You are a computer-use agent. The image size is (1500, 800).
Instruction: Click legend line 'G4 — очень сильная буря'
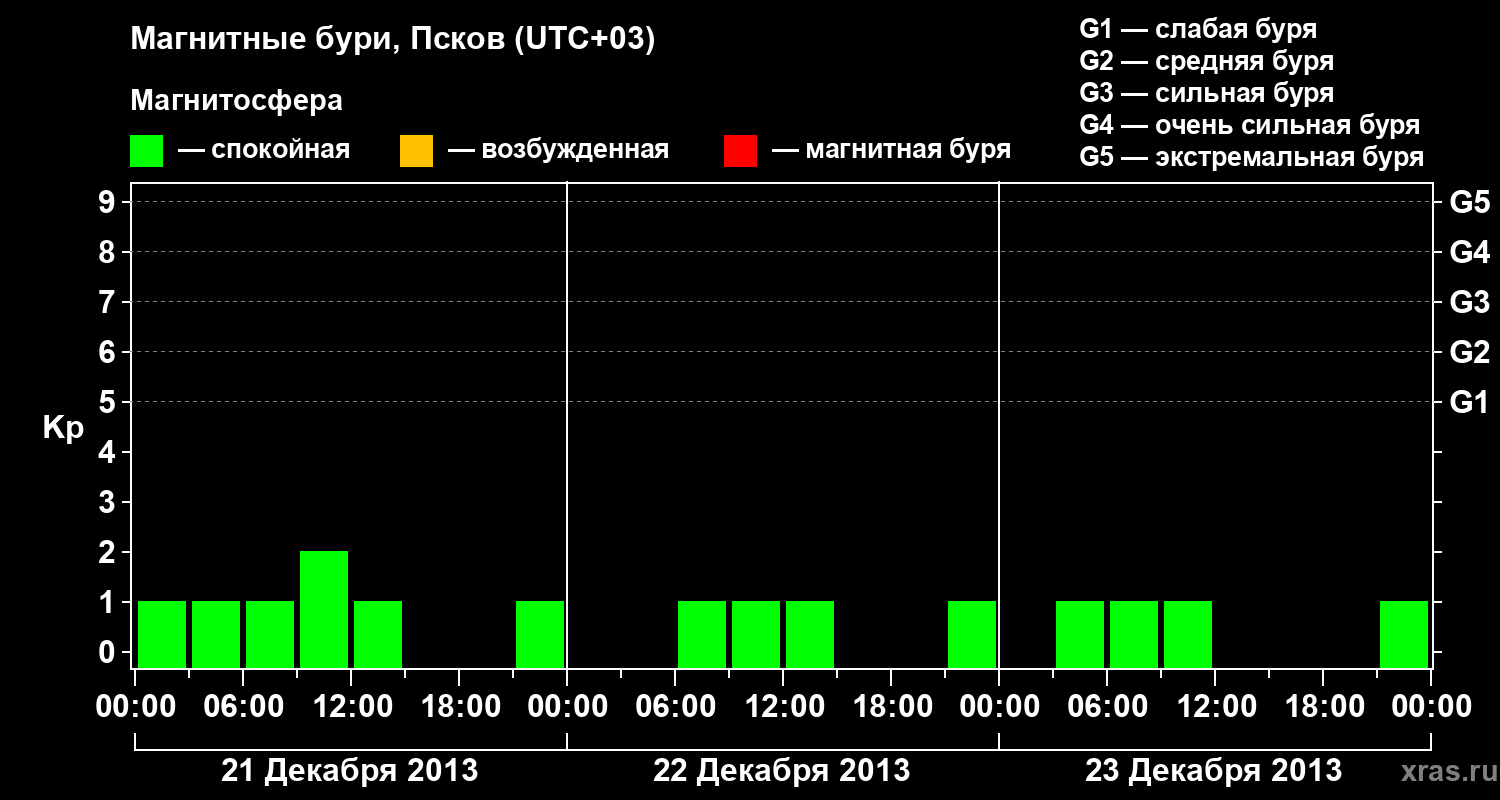(1250, 125)
